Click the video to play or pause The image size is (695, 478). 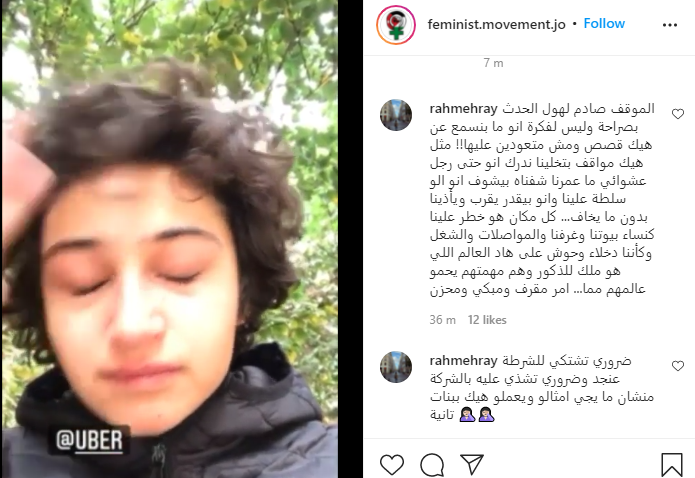pos(170,239)
